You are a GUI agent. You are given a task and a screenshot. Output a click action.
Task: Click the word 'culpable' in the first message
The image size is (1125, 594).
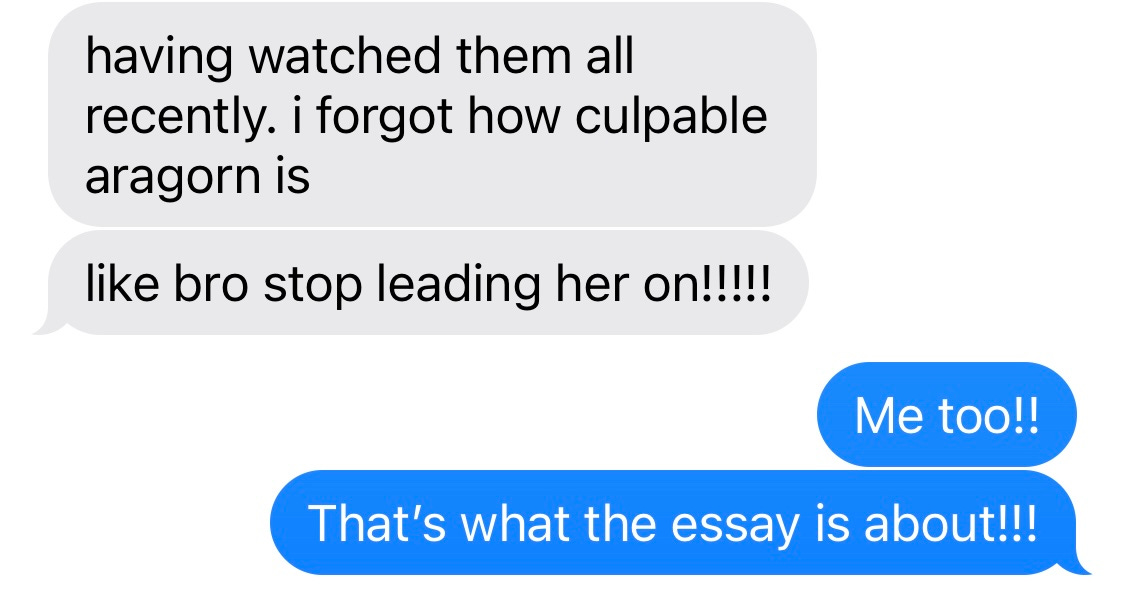click(x=671, y=117)
